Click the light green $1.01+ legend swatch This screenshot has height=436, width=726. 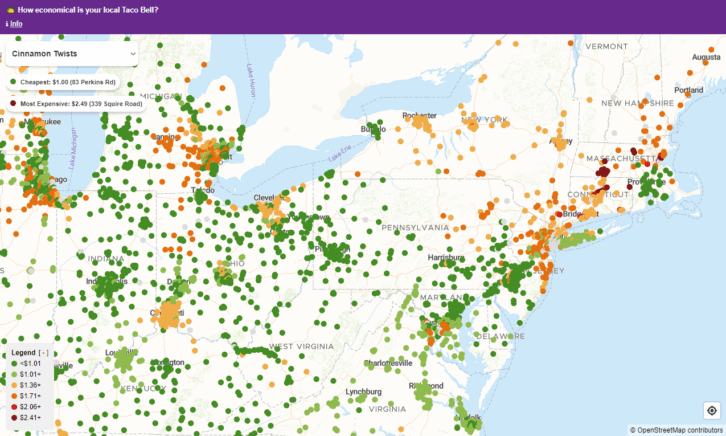tap(14, 374)
